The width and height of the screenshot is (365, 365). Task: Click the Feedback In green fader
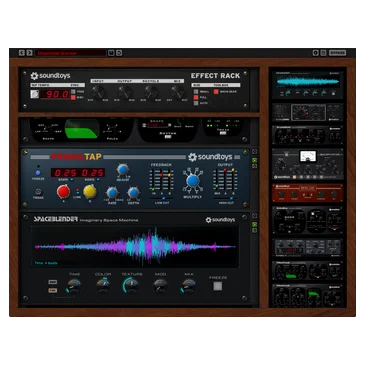click(154, 189)
